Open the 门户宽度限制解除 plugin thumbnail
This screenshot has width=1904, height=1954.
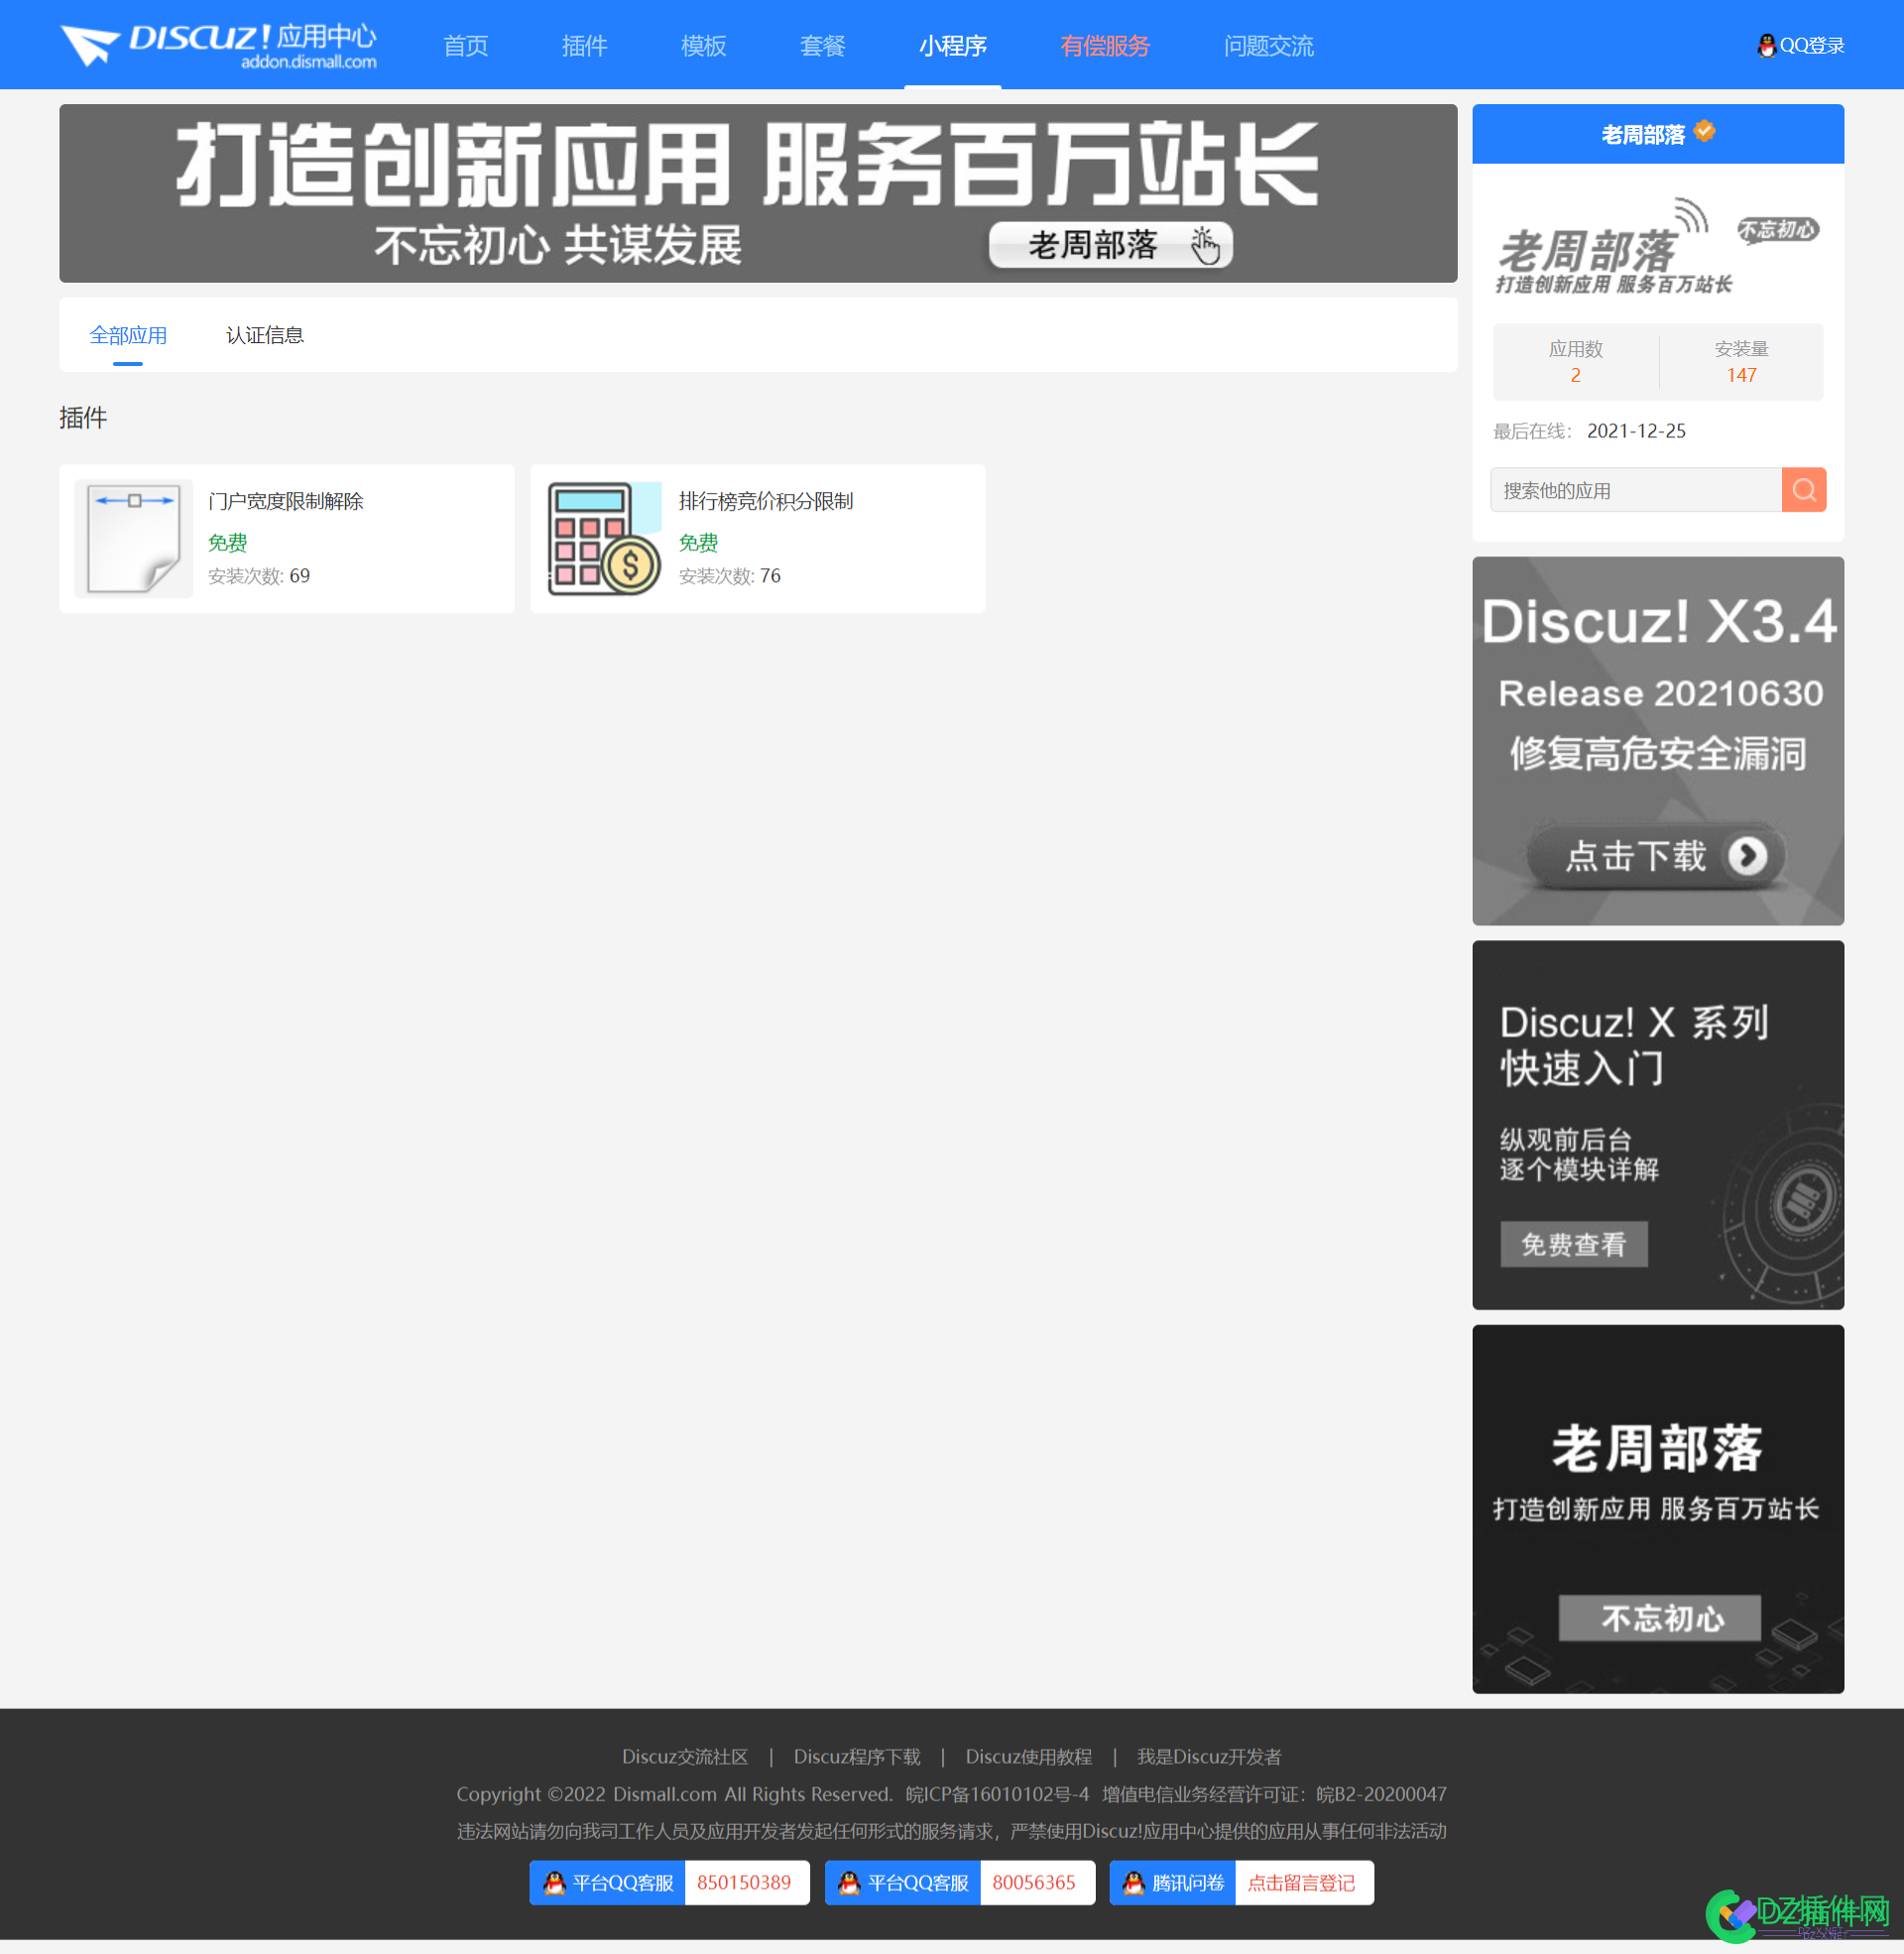click(133, 538)
